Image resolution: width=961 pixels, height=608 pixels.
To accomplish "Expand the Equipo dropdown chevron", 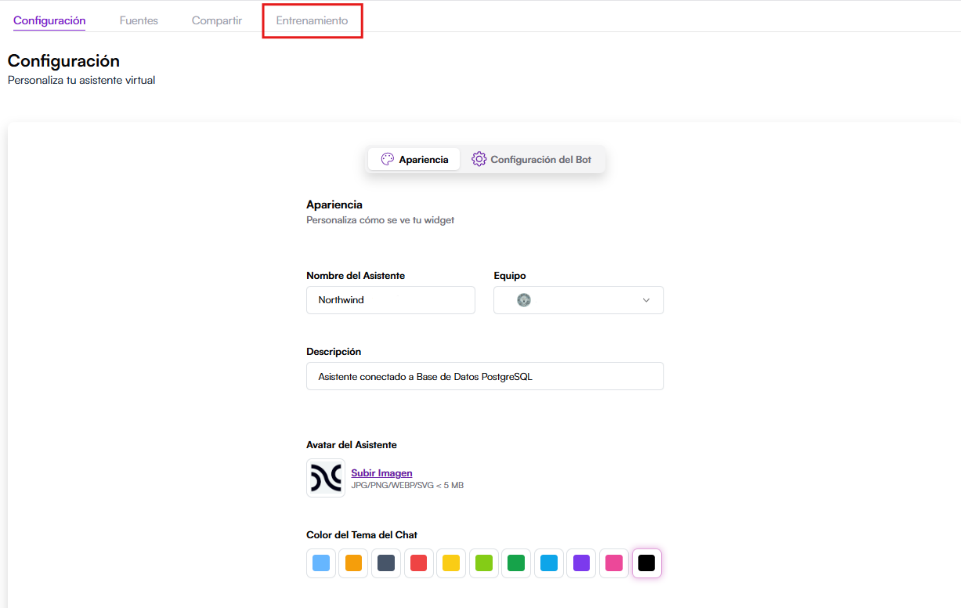I will coord(646,300).
